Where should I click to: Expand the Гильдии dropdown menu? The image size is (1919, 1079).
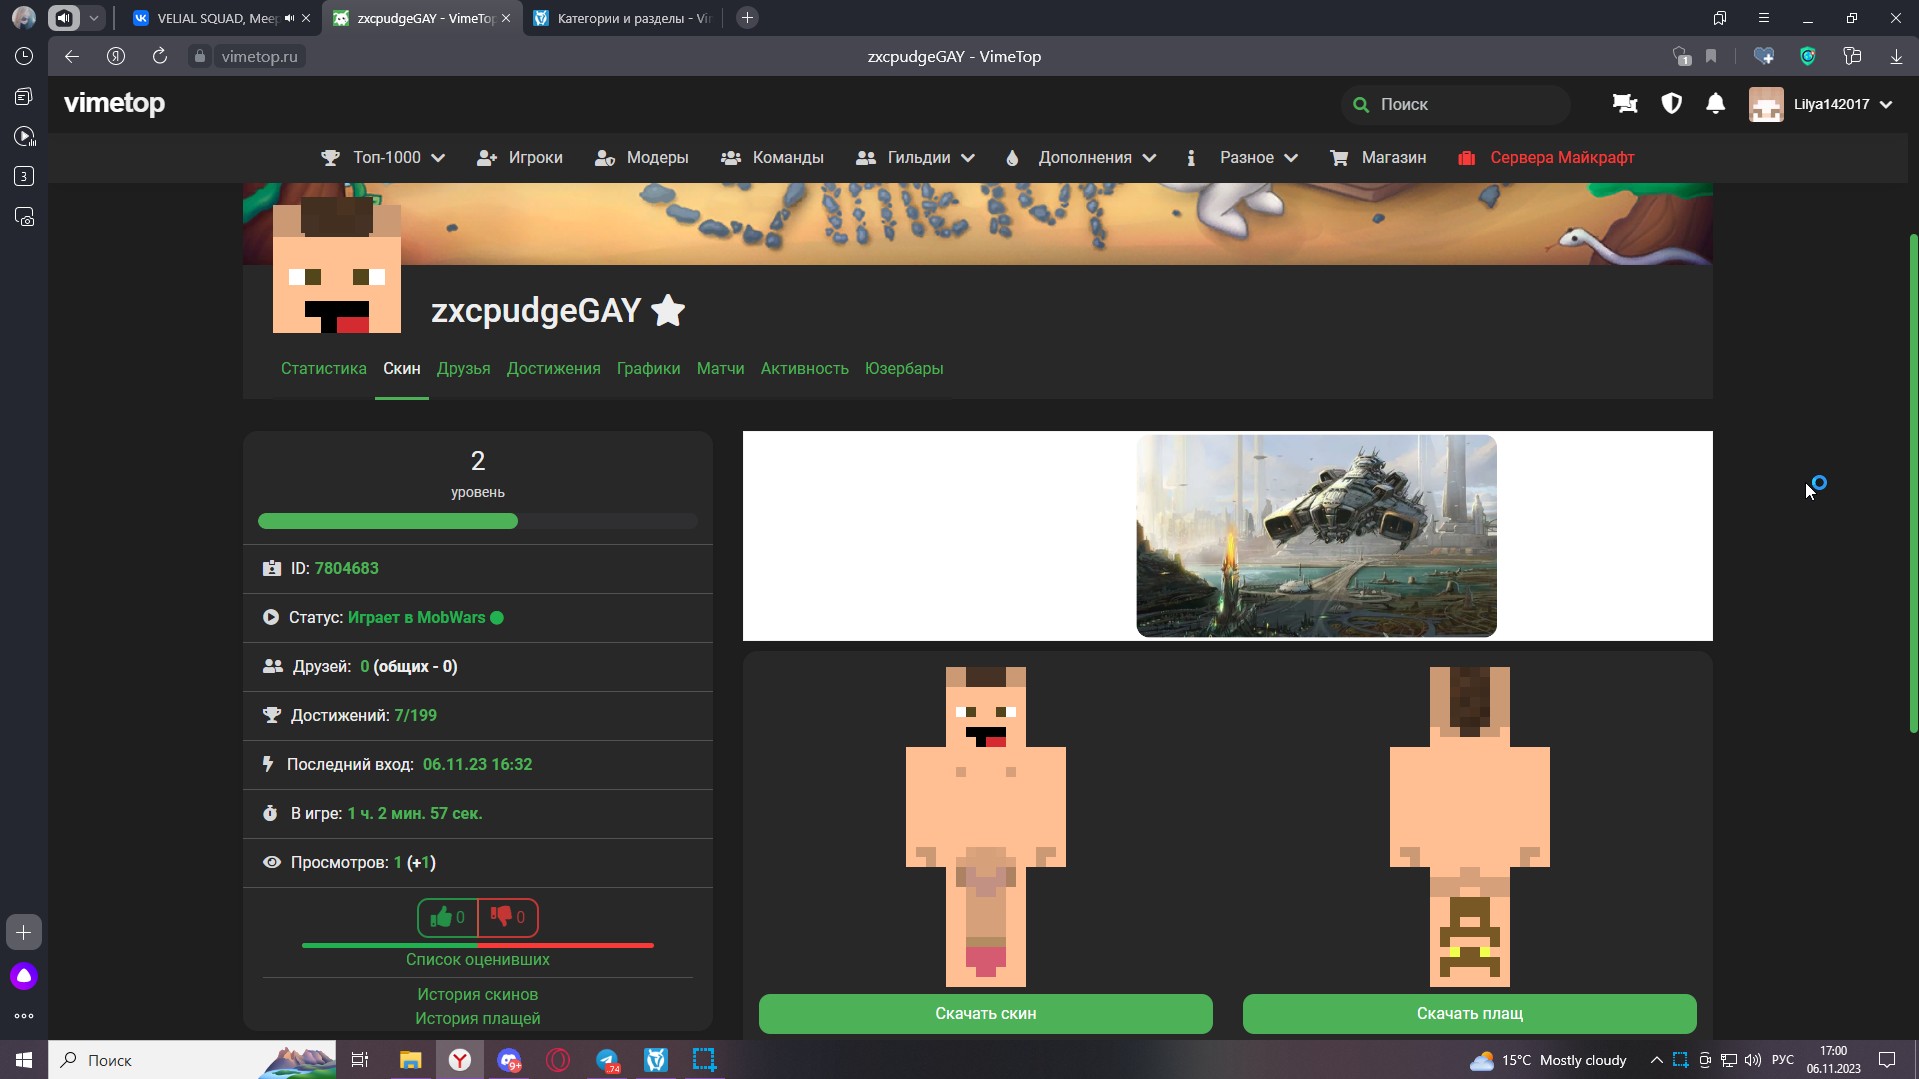[x=915, y=158]
